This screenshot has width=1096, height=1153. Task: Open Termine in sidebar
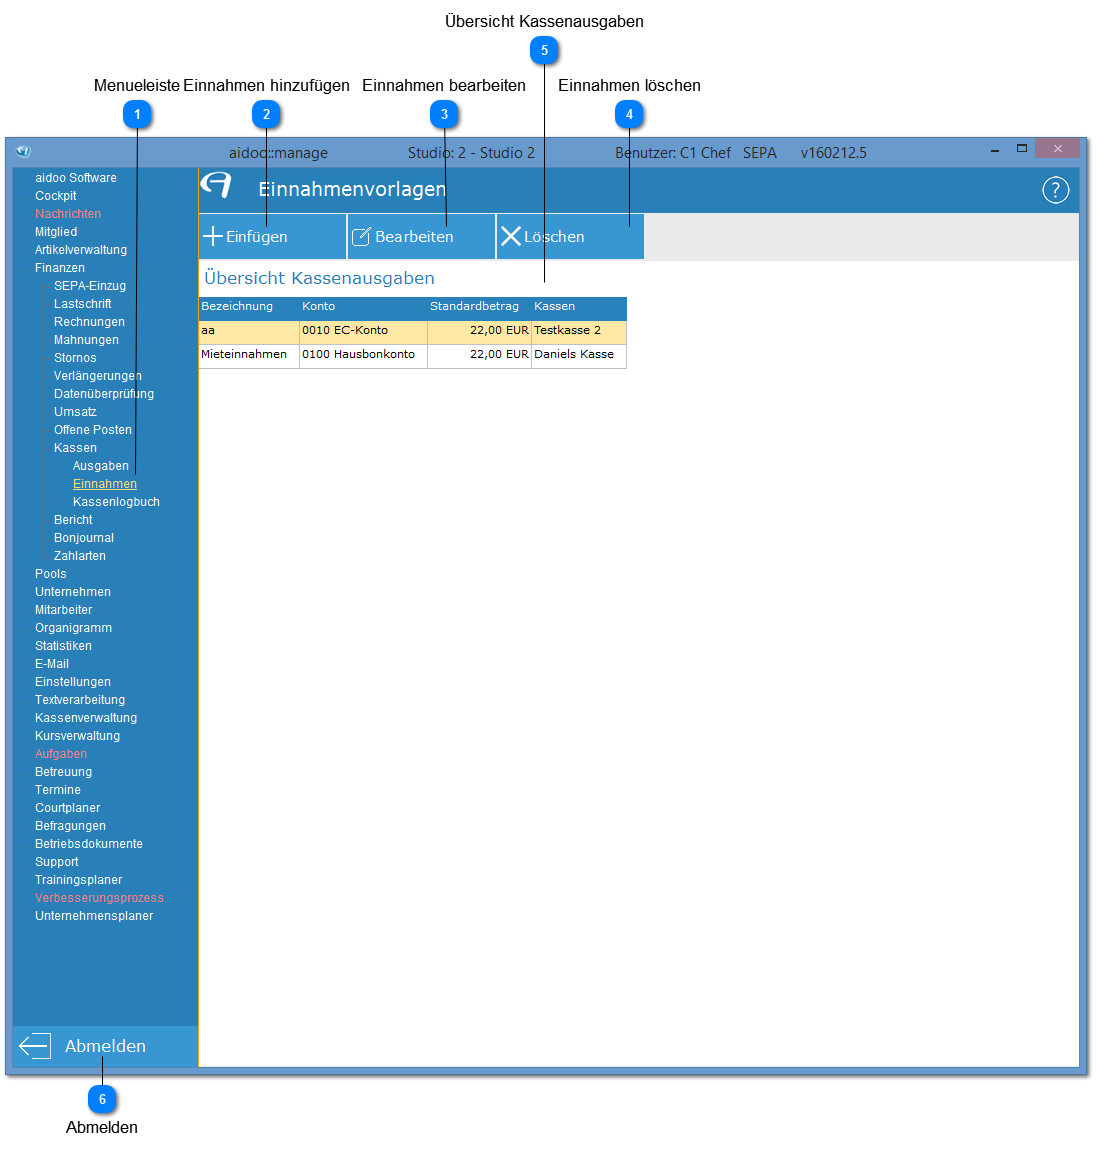[x=58, y=790]
